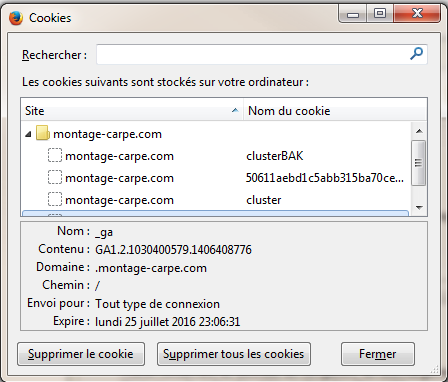Focus the Rechercher search field
This screenshot has height=382, width=448.
pyautogui.click(x=262, y=54)
